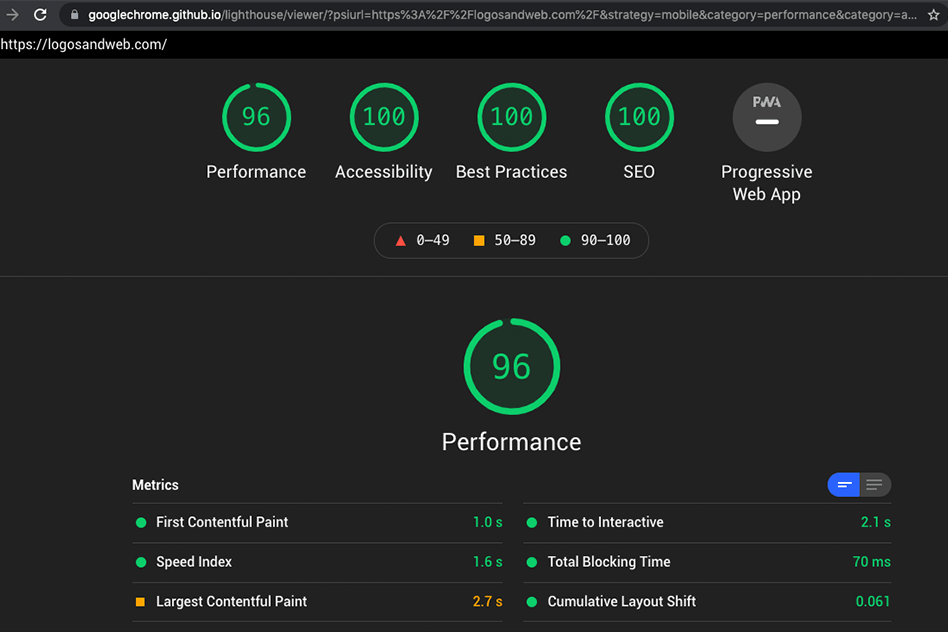
Task: Click the browser reload icon
Action: tap(40, 15)
